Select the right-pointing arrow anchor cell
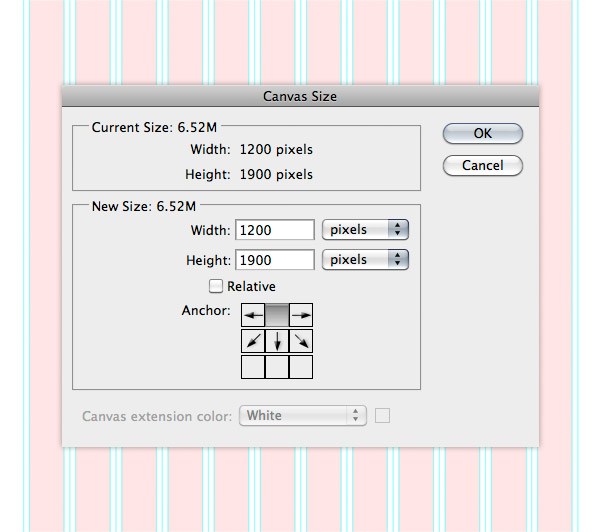The height and width of the screenshot is (532, 600). tap(301, 315)
